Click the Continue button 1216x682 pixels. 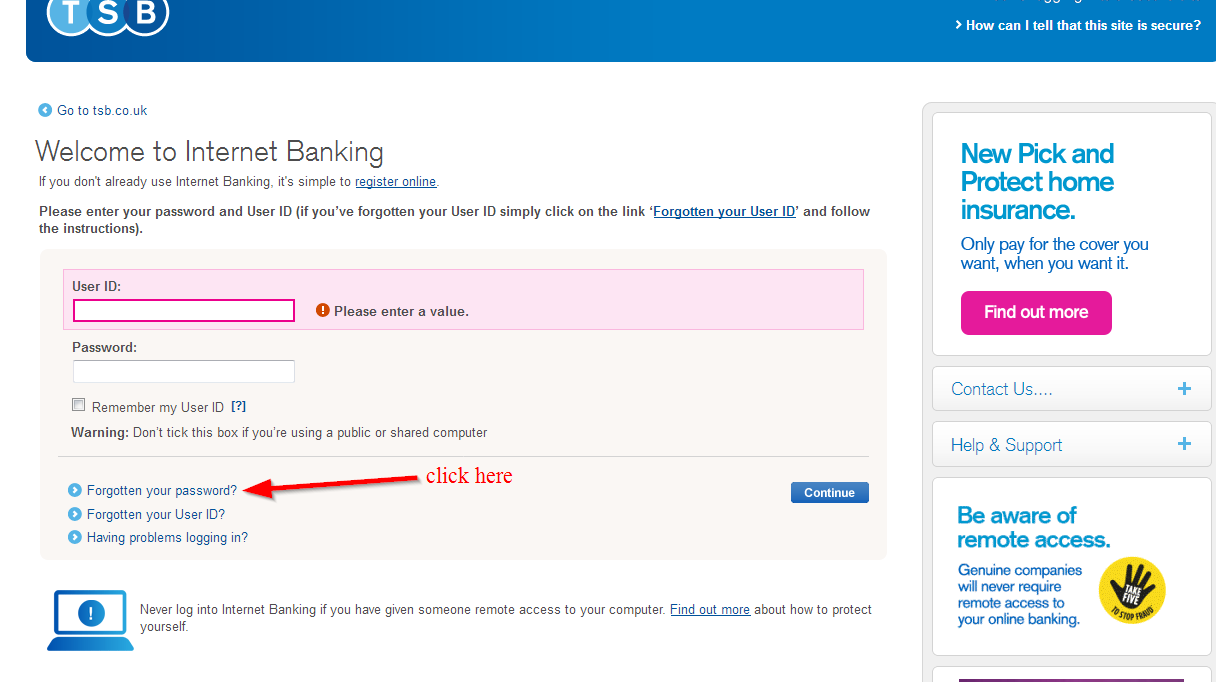pos(830,492)
